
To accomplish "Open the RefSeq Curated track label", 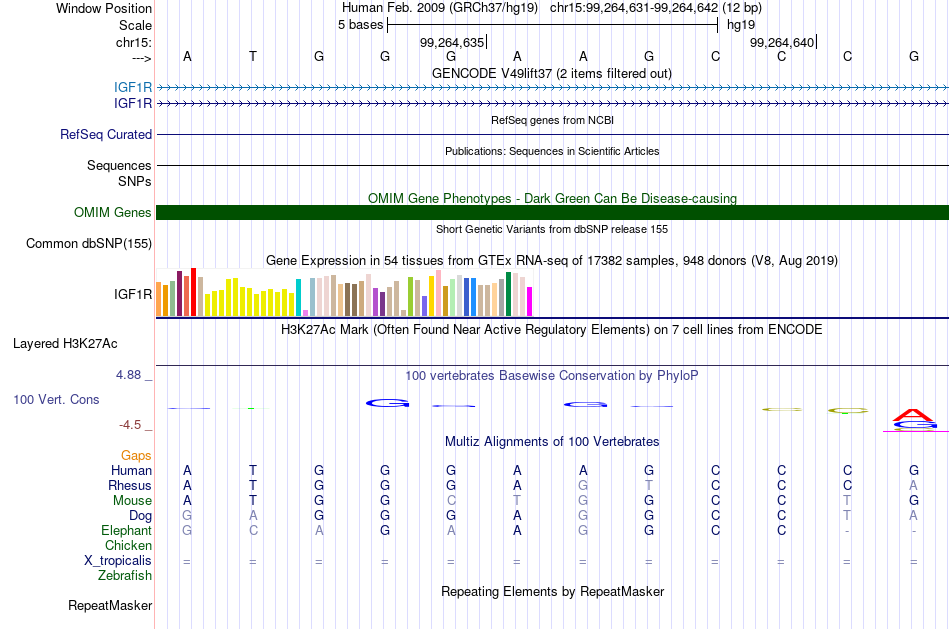I will coord(106,135).
